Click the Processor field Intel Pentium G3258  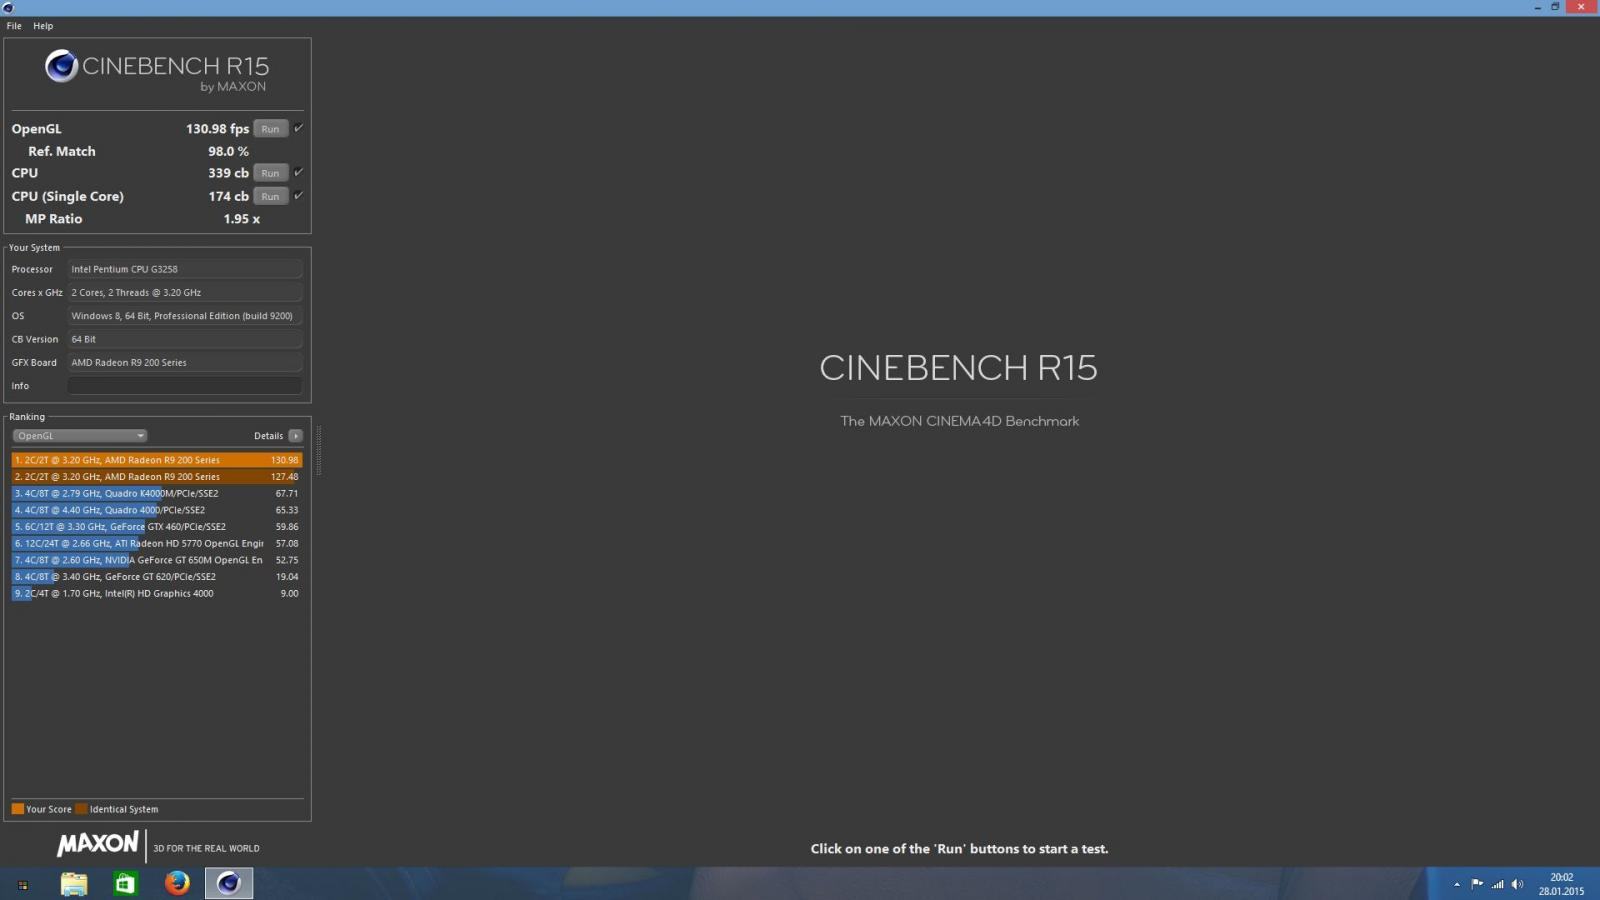tap(185, 269)
